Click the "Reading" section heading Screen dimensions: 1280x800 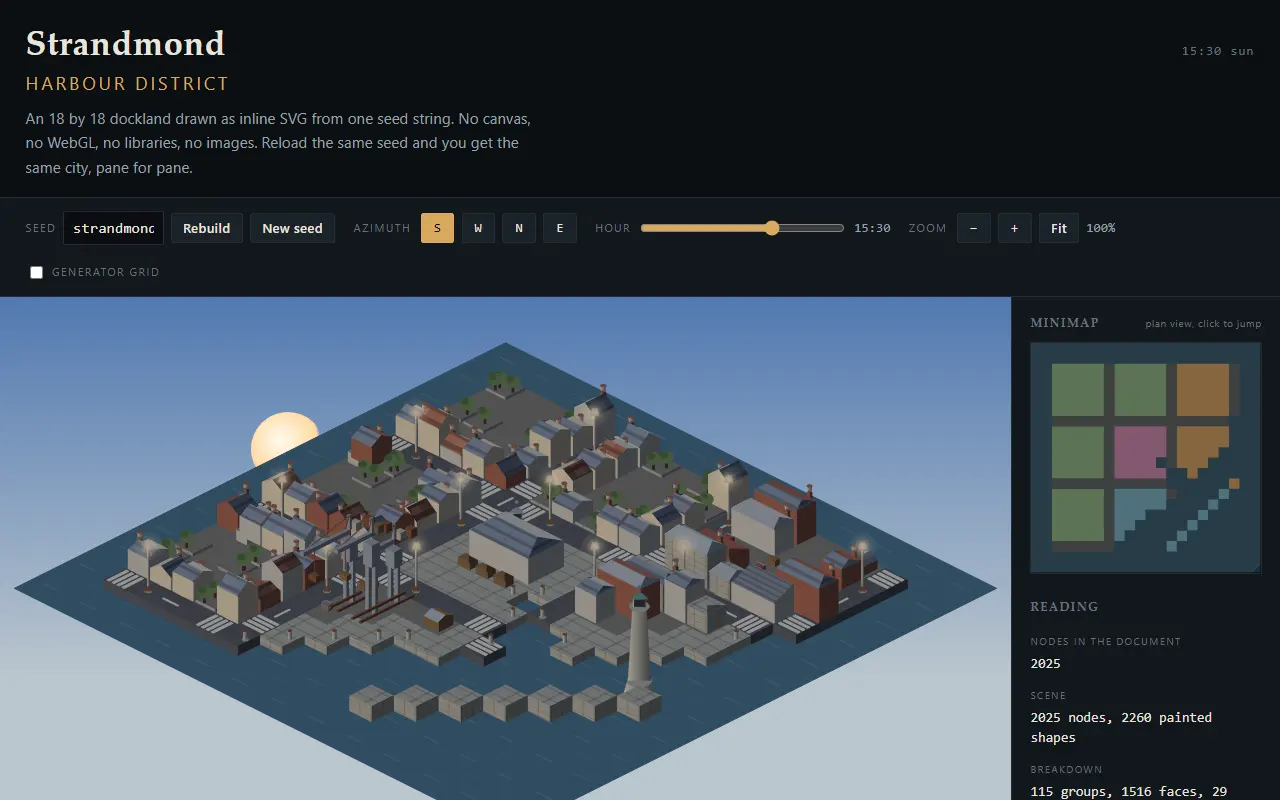[x=1064, y=607]
